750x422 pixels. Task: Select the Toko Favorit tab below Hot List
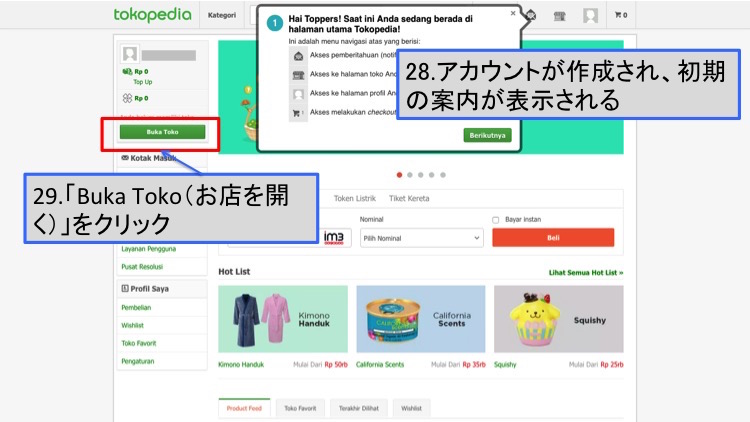tap(300, 408)
